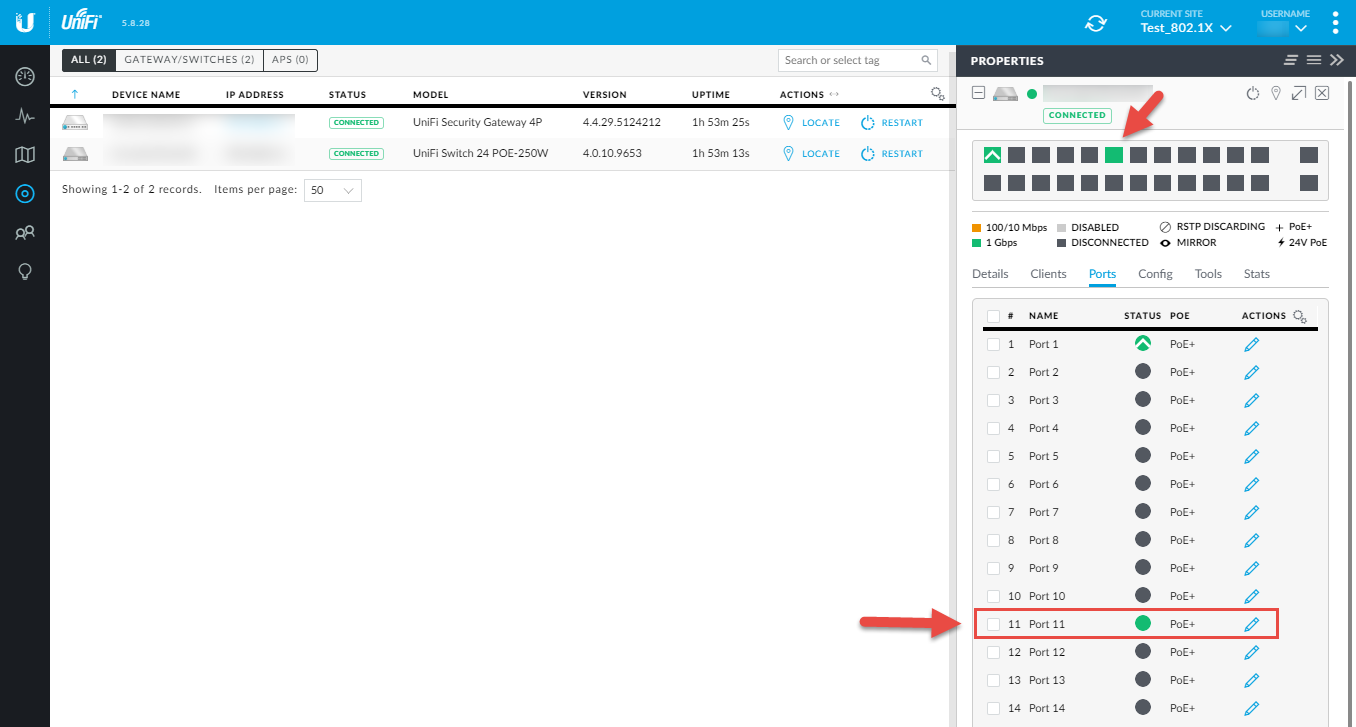
Task: Close the device properties card
Action: pyautogui.click(x=1322, y=93)
